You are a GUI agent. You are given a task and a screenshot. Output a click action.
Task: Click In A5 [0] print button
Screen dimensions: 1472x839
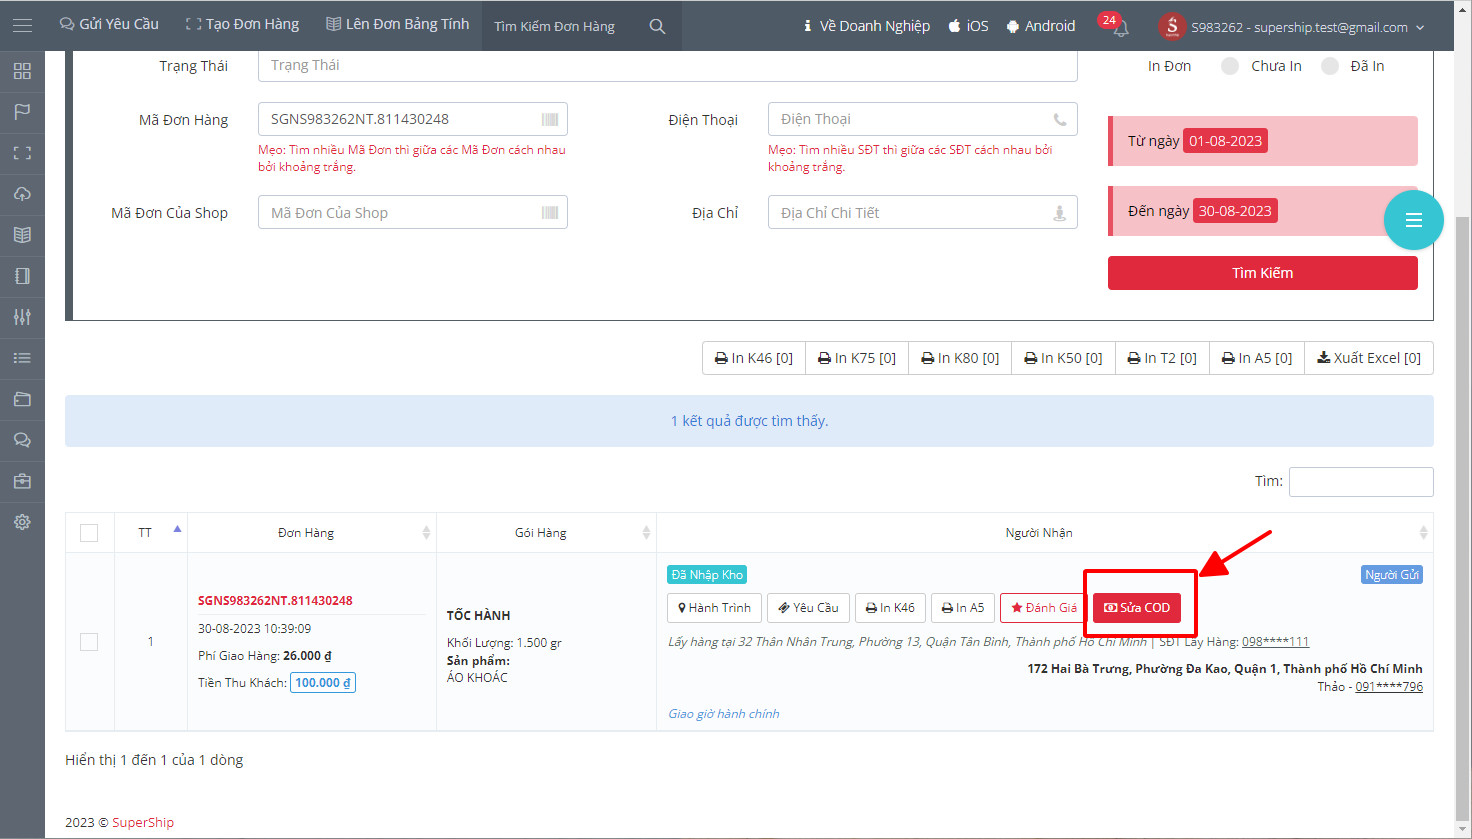pos(1257,358)
